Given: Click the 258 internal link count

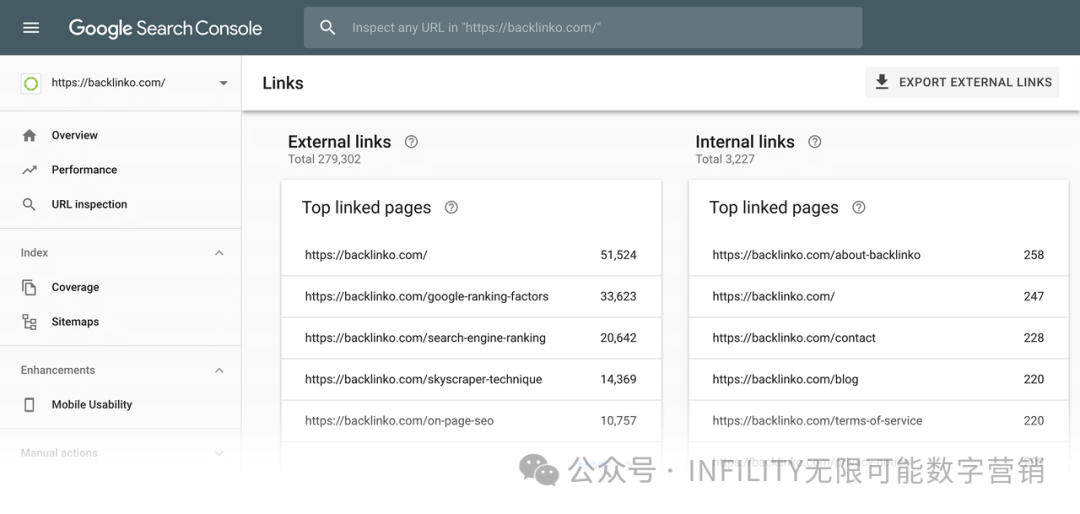Looking at the screenshot, I should point(1034,255).
